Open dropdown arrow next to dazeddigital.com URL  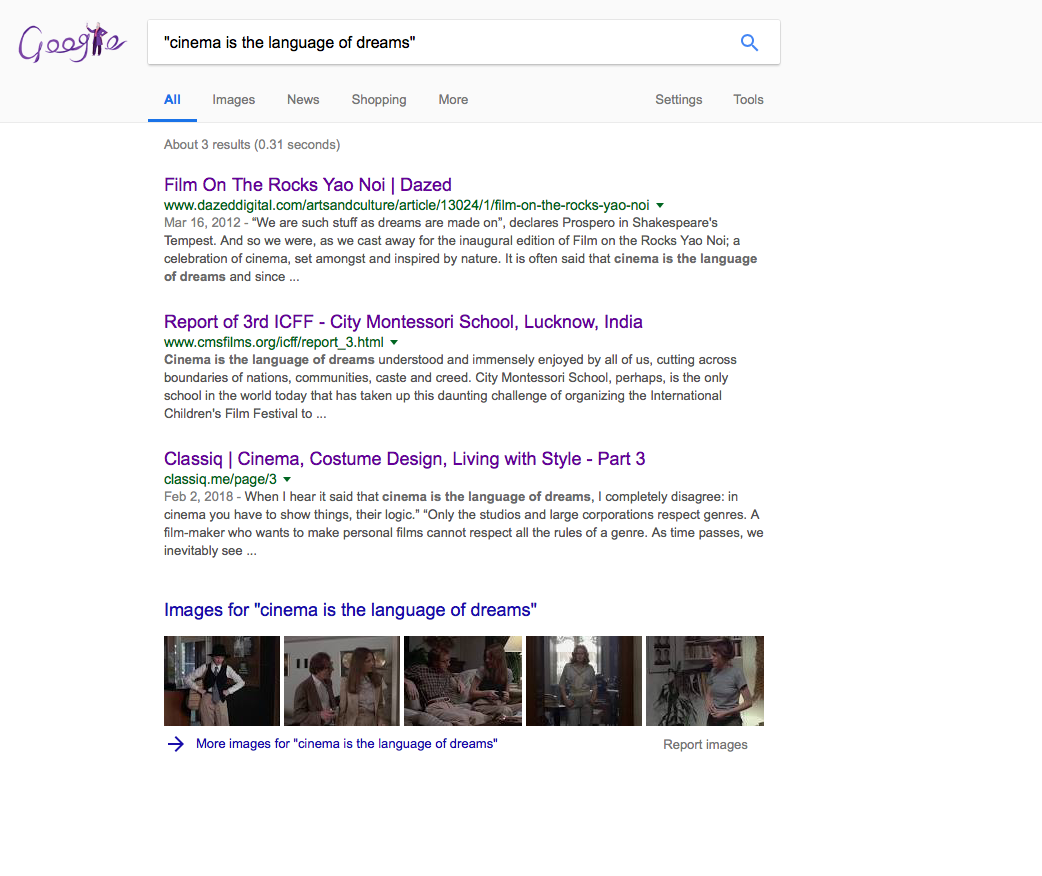pos(660,205)
